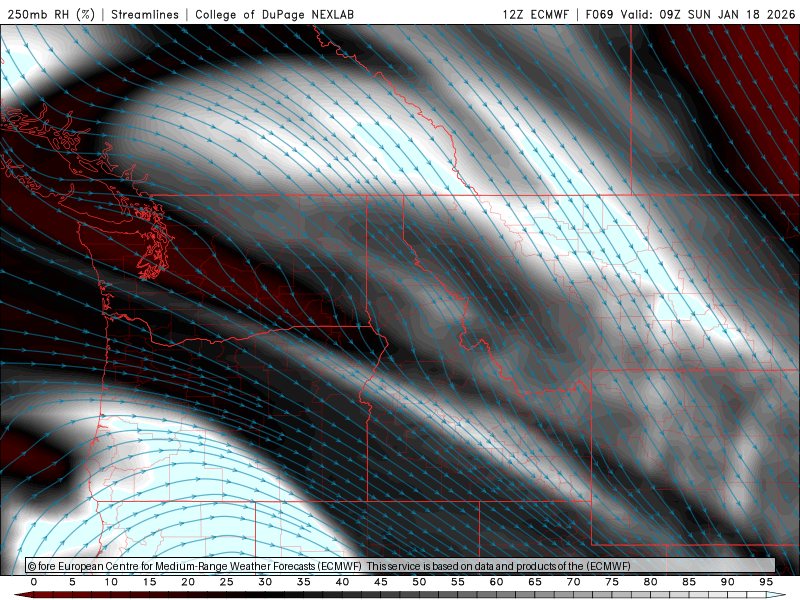The width and height of the screenshot is (800, 600).
Task: Click the "30" legend value
Action: pyautogui.click(x=265, y=582)
